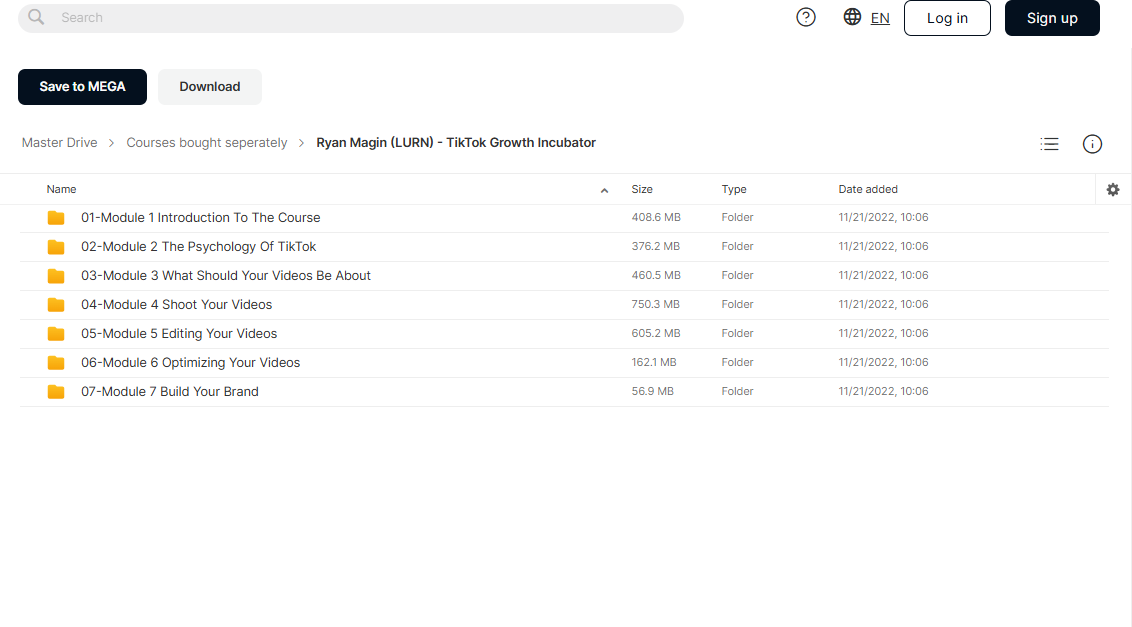Click date added cell in Module 2 row

coord(883,246)
